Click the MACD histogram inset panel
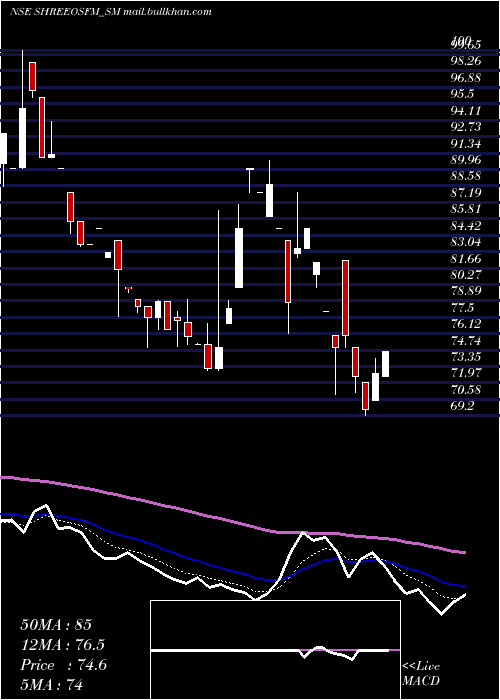This screenshot has width=500, height=700. click(x=275, y=650)
